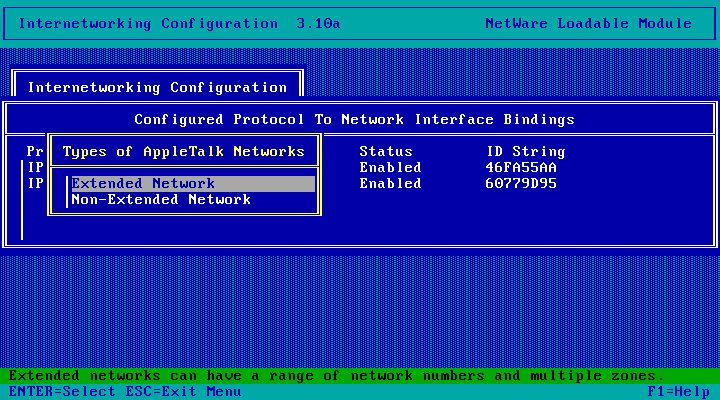Screen dimensions: 720x400
Task: Click the NetWare Loadable Module header text
Action: pyautogui.click(x=588, y=23)
